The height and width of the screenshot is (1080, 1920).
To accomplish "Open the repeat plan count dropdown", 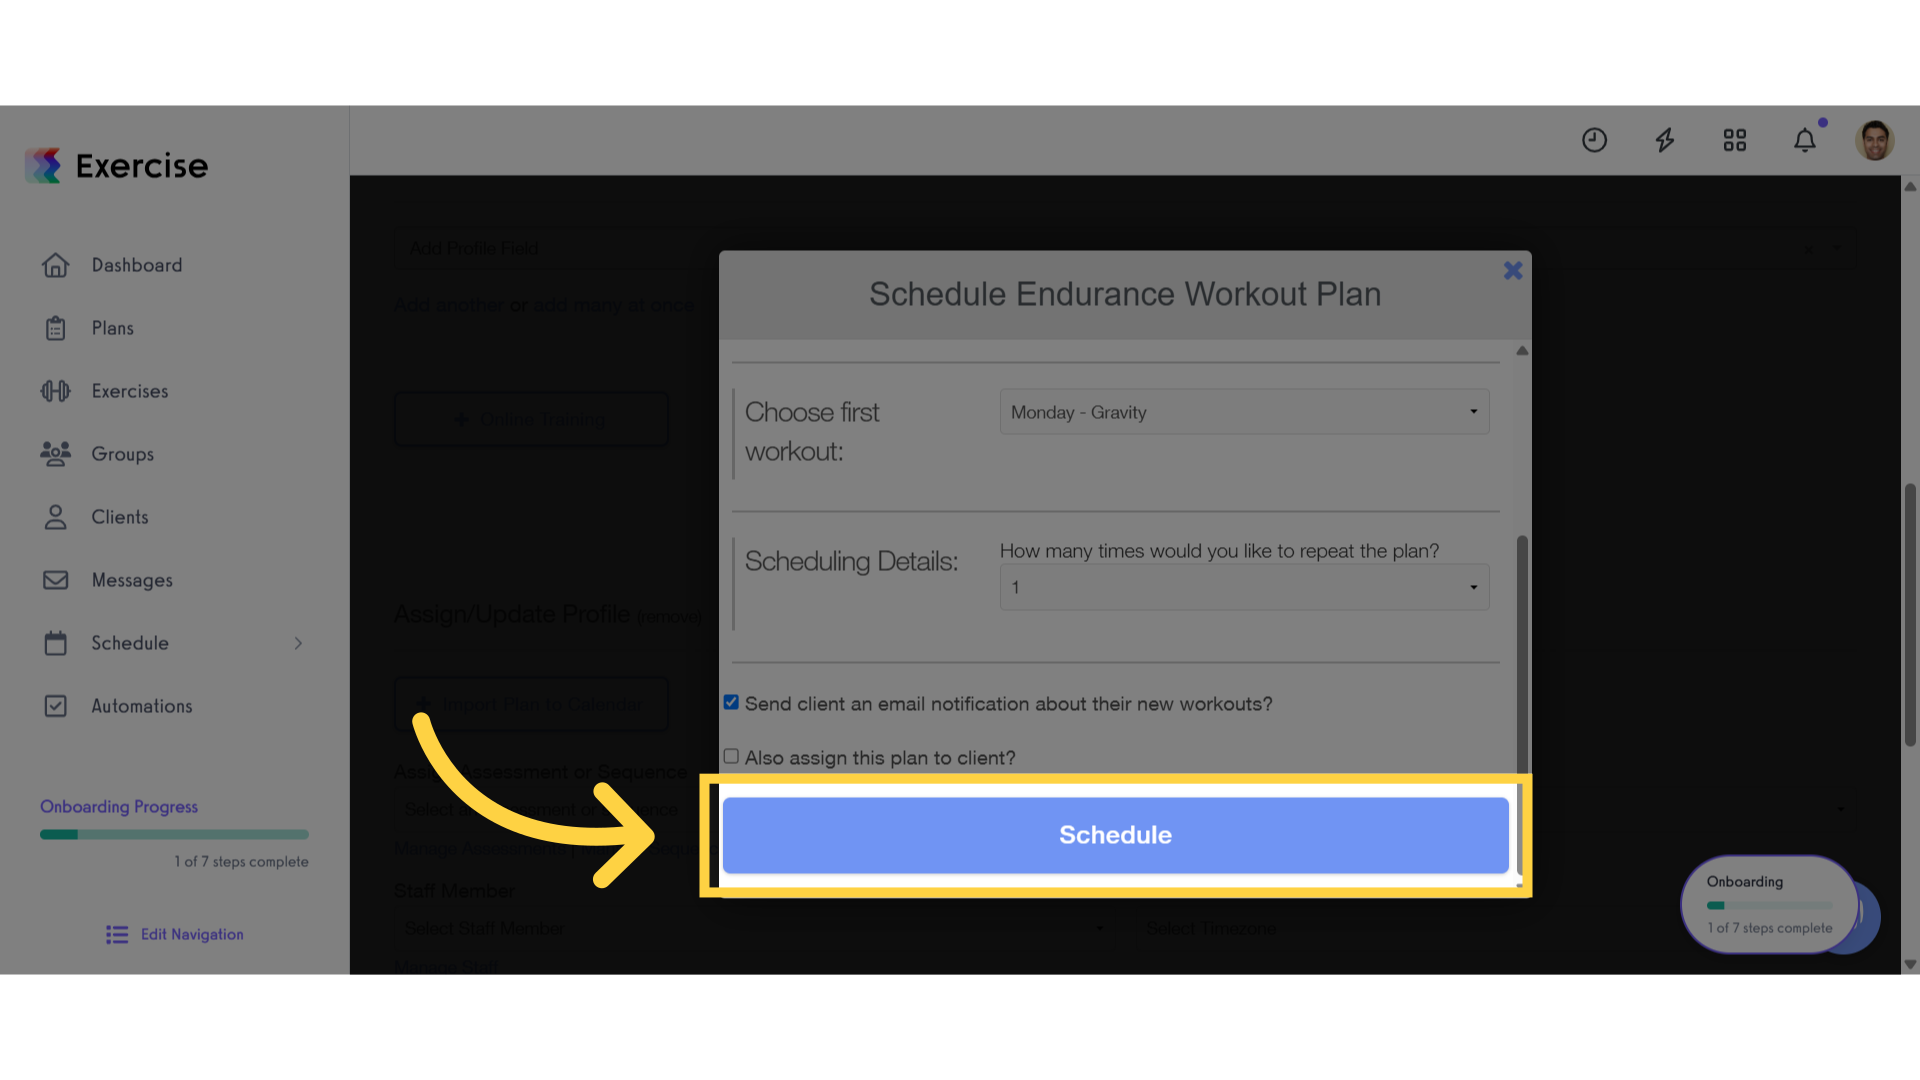I will tap(1244, 587).
